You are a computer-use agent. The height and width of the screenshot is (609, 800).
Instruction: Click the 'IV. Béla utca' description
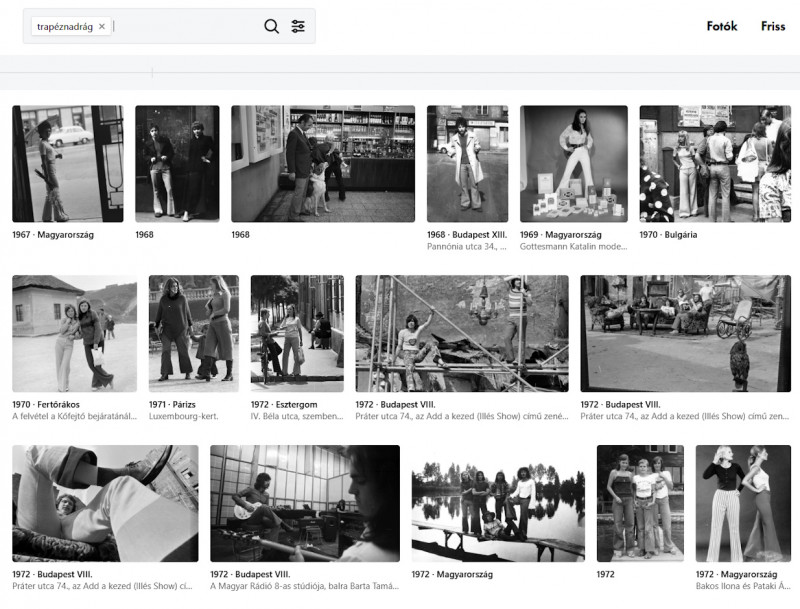(x=296, y=416)
